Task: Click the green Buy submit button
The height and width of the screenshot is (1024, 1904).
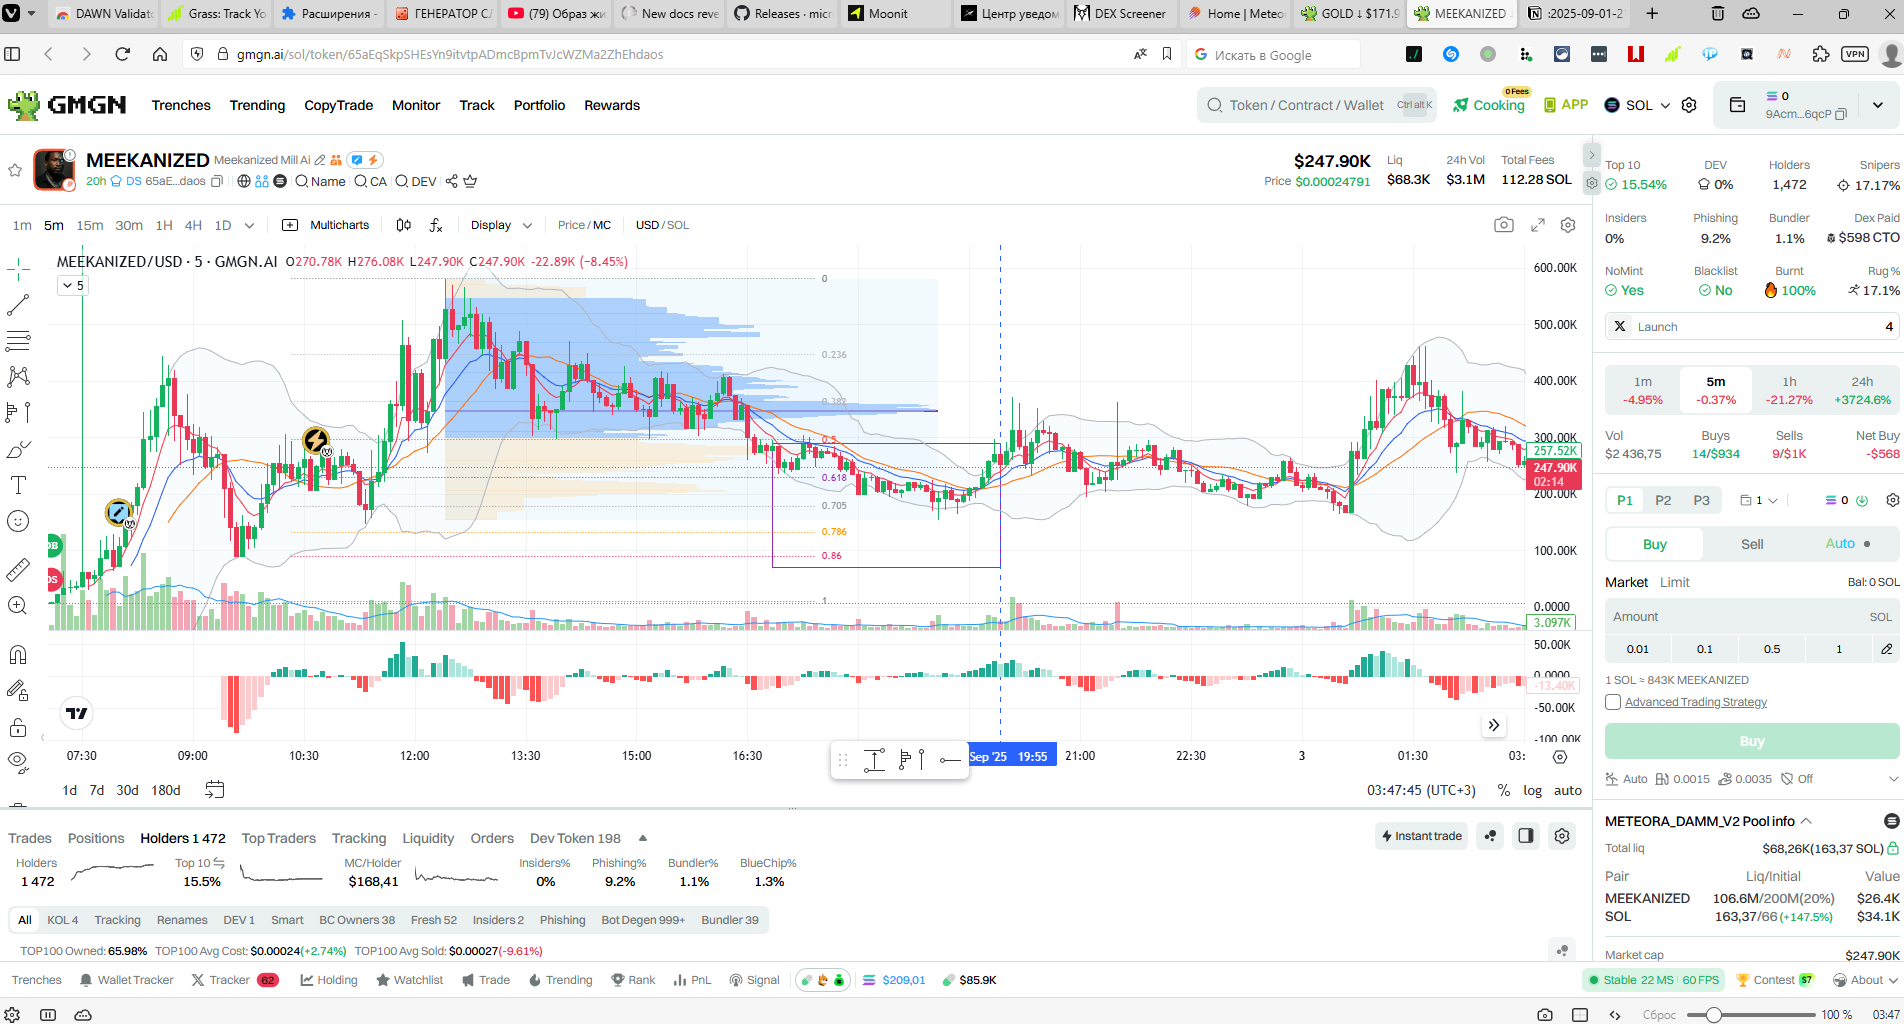Action: [1751, 741]
